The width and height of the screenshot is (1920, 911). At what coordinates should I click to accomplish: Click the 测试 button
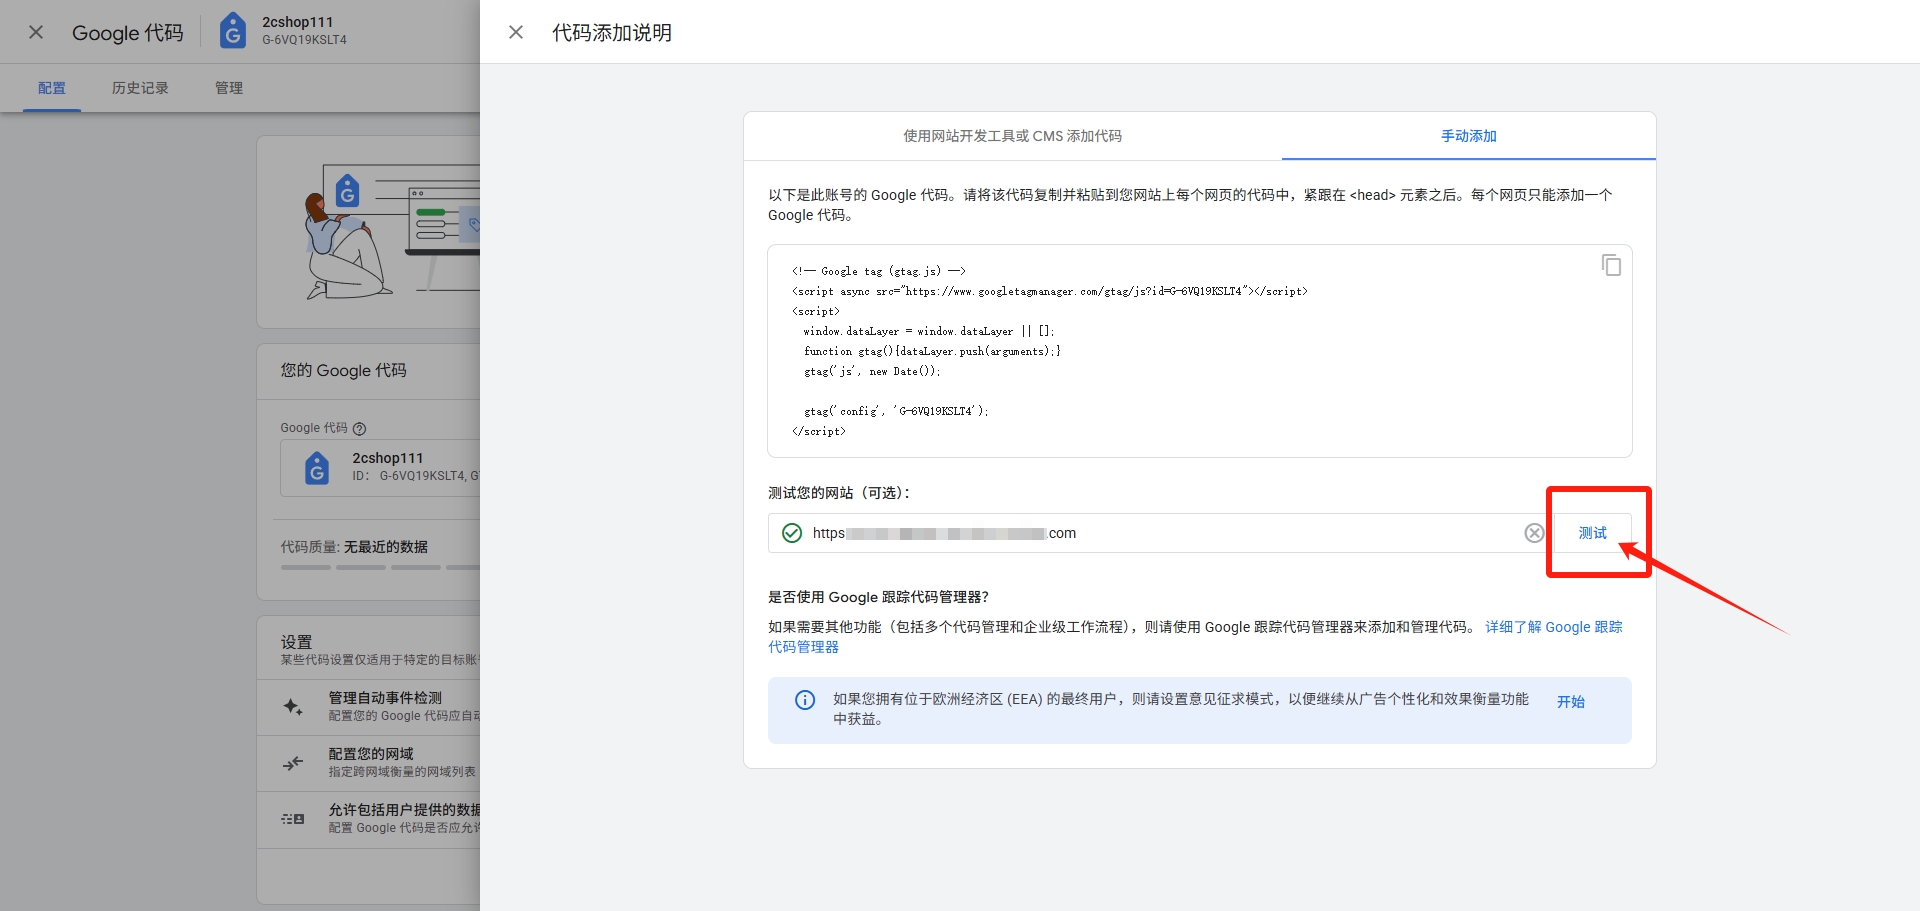pyautogui.click(x=1592, y=533)
